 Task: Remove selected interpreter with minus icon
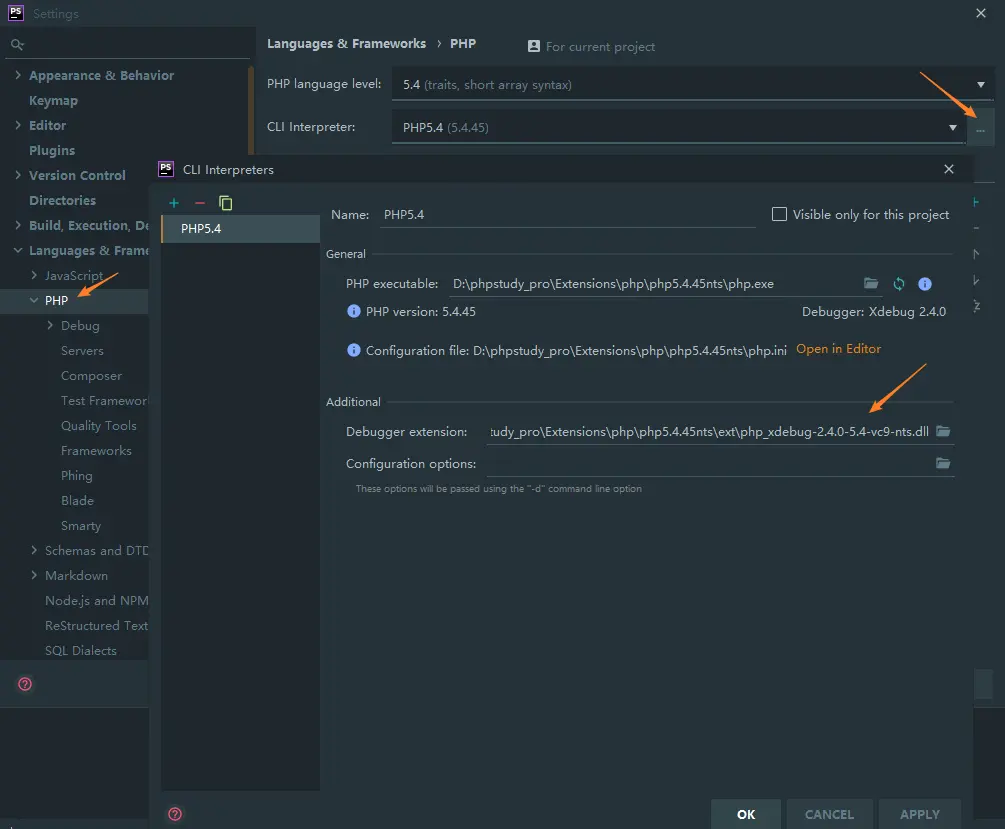(x=200, y=203)
